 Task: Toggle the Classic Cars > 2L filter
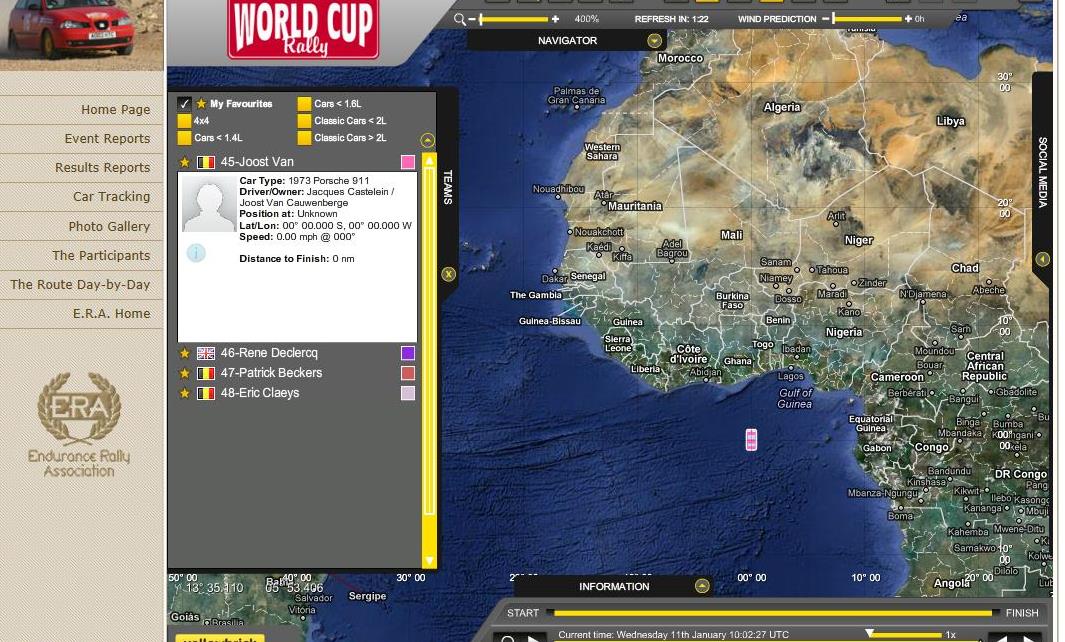click(304, 138)
